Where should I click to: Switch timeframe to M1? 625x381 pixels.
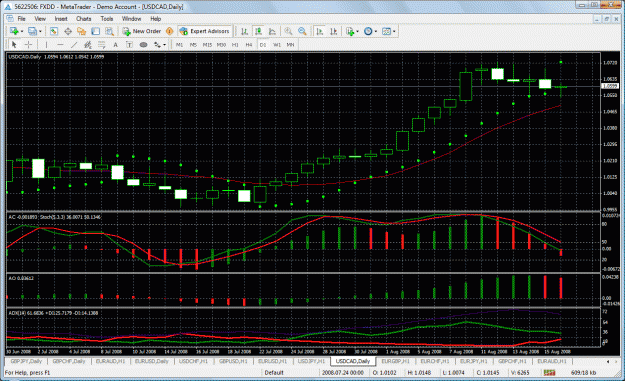click(179, 45)
